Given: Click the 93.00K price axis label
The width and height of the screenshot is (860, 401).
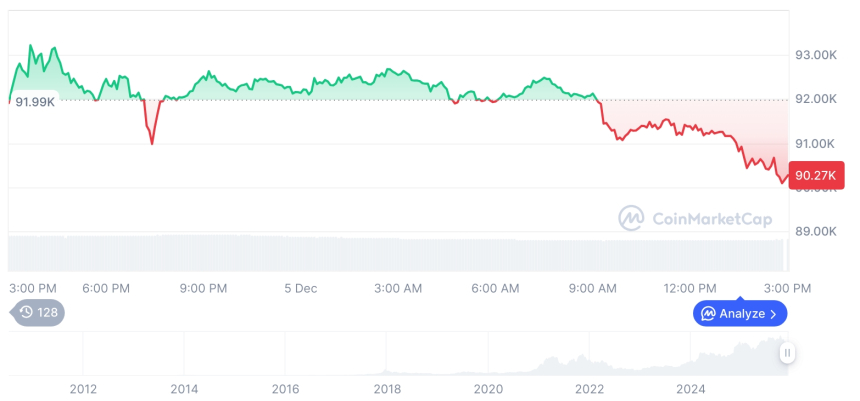Looking at the screenshot, I should (815, 54).
